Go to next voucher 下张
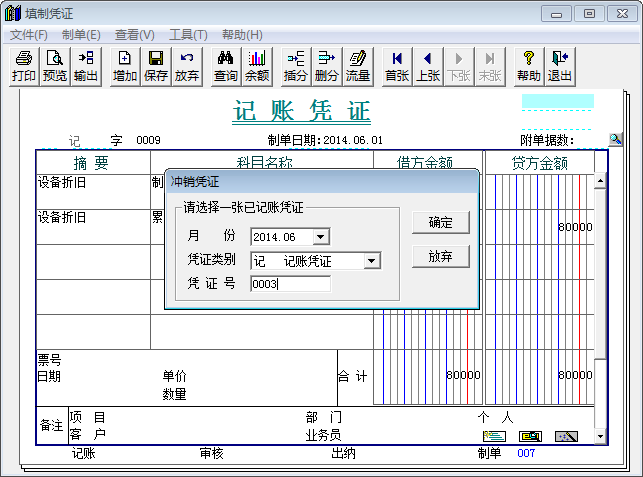 click(459, 66)
